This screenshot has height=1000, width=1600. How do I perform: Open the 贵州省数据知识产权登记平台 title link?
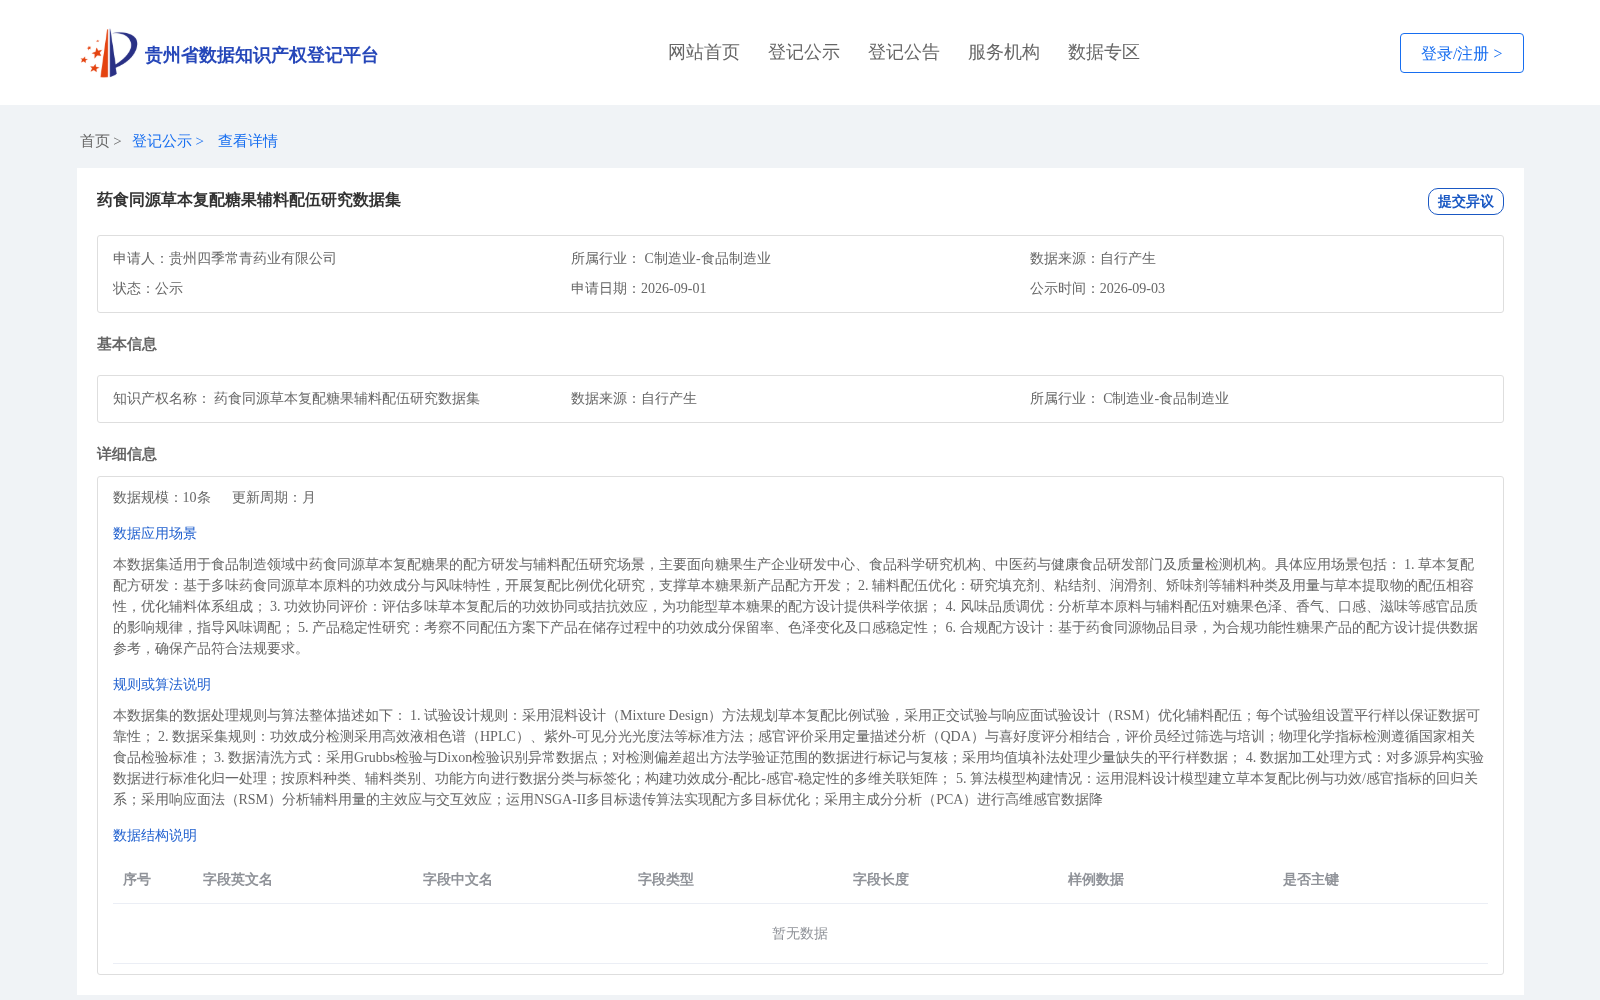tap(261, 55)
